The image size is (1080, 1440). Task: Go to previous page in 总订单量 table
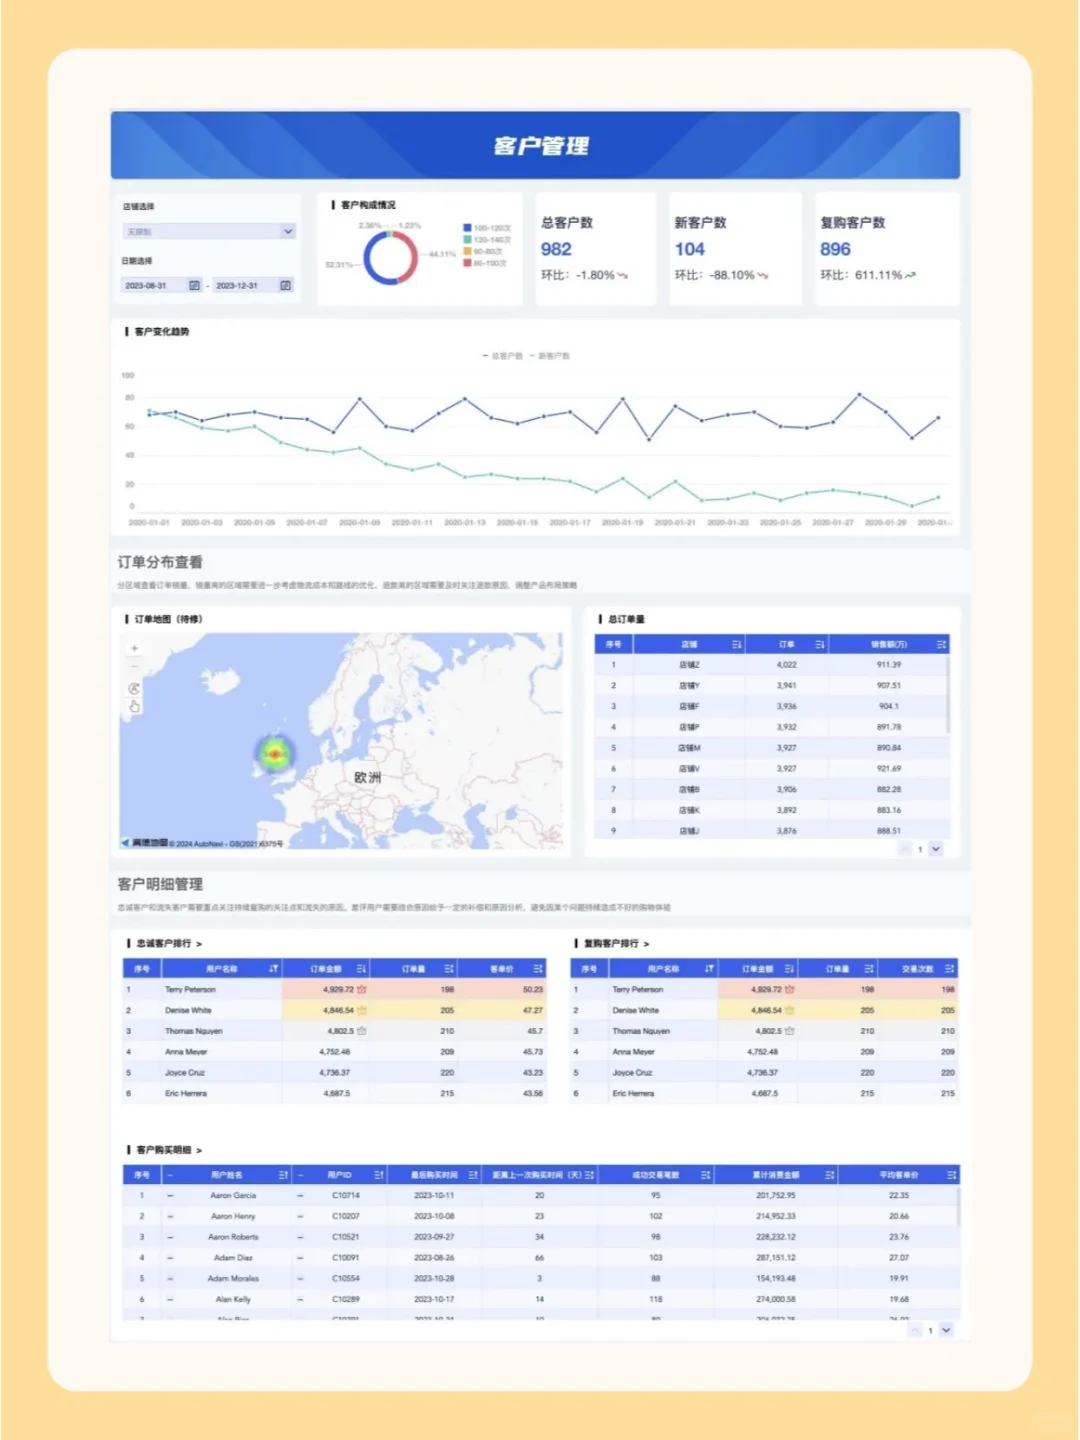[905, 849]
